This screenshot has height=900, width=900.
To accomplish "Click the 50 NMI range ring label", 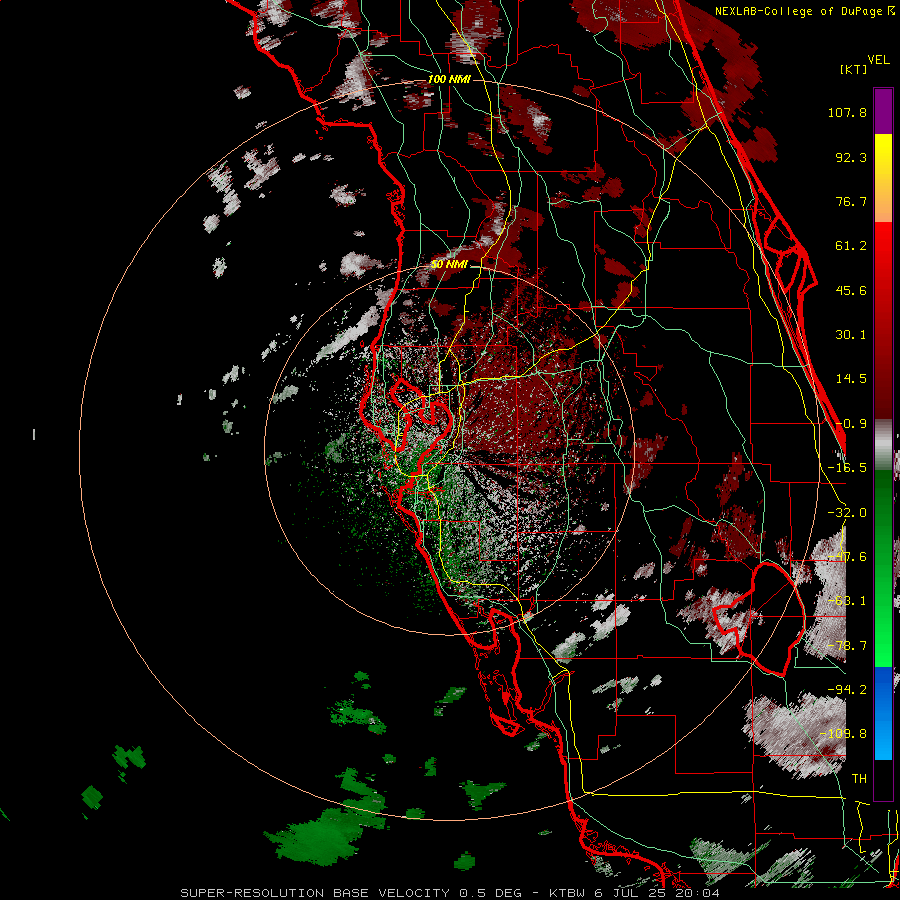I will click(x=449, y=265).
